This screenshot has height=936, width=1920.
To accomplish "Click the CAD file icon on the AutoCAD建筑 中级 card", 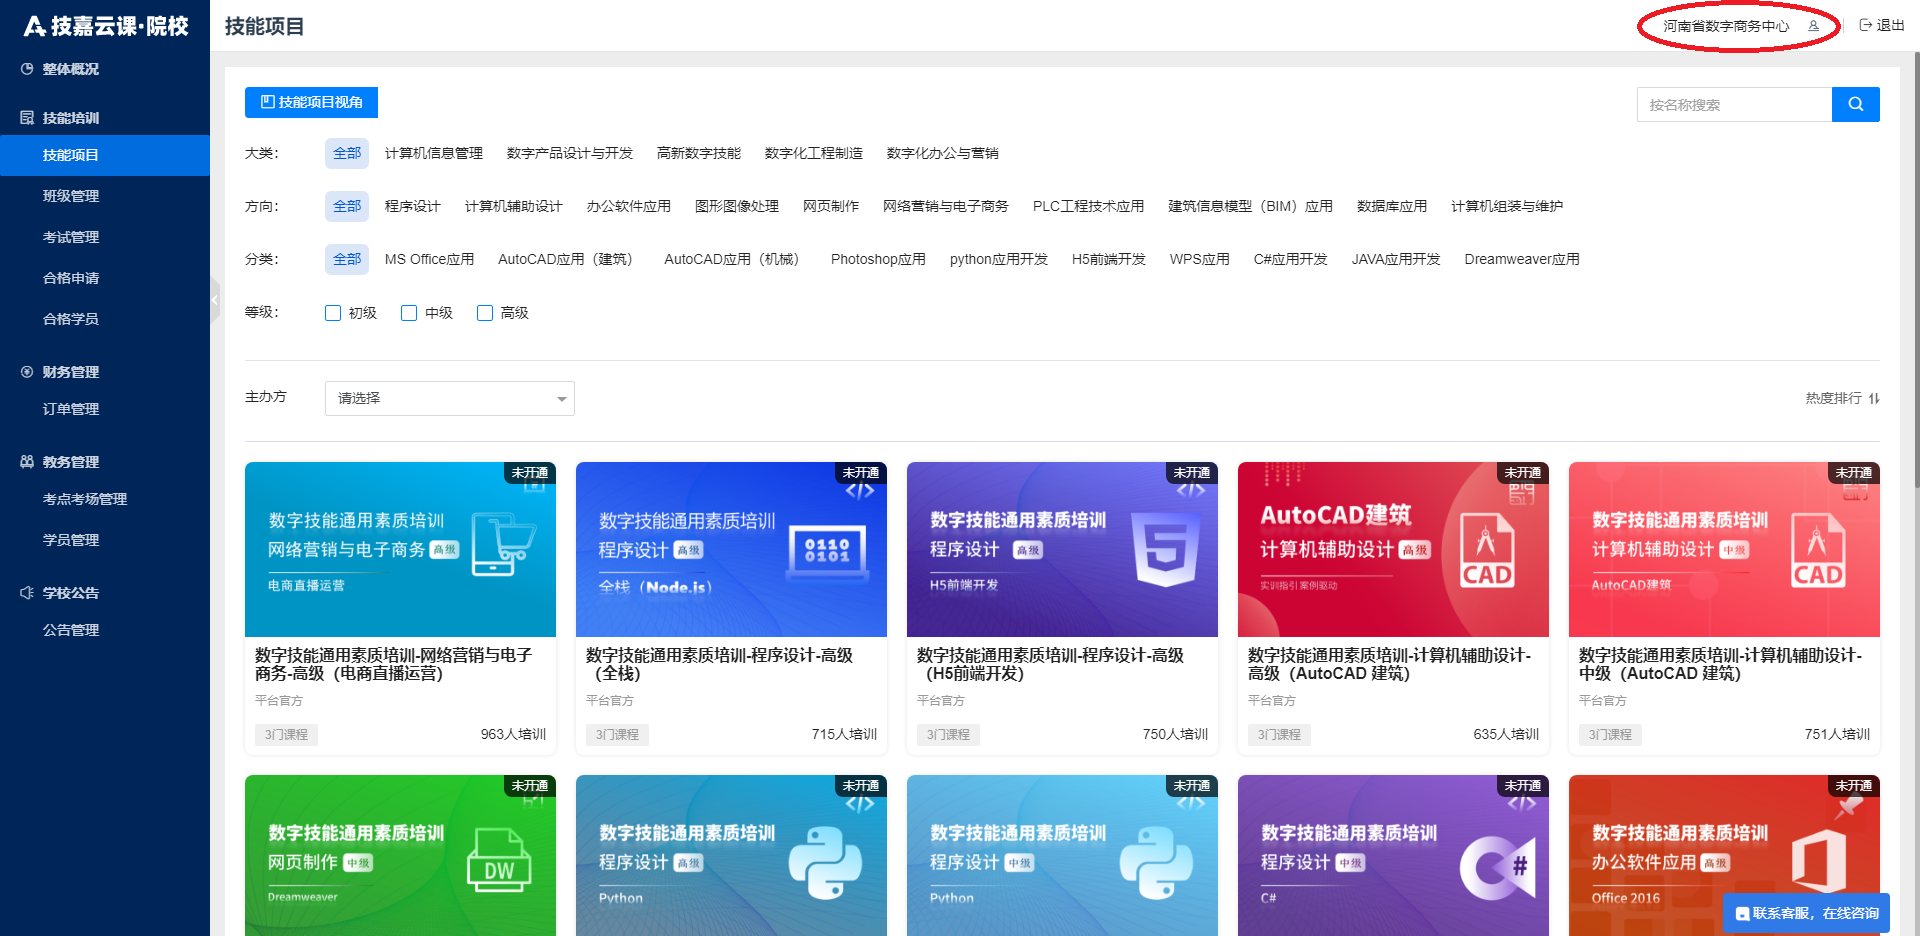I will 1818,549.
